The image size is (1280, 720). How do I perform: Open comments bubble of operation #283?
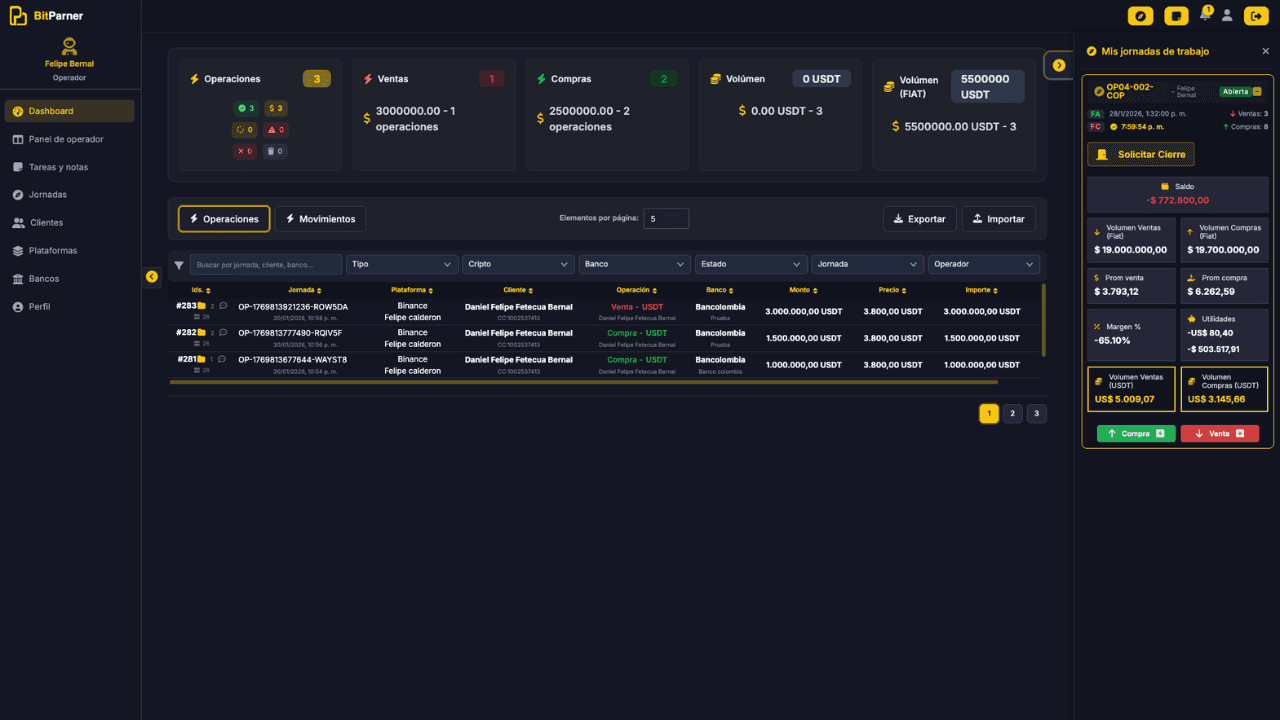pos(223,306)
